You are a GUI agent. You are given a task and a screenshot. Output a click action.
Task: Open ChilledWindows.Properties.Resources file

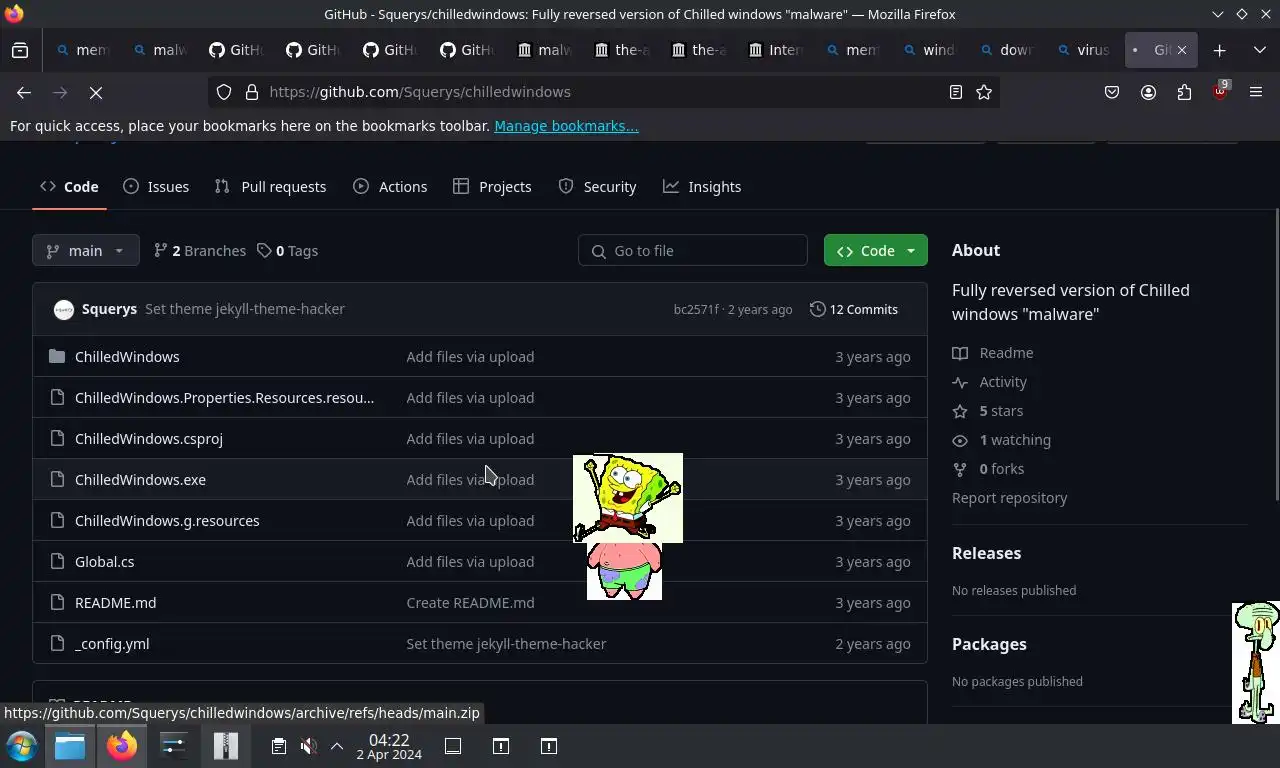click(224, 397)
